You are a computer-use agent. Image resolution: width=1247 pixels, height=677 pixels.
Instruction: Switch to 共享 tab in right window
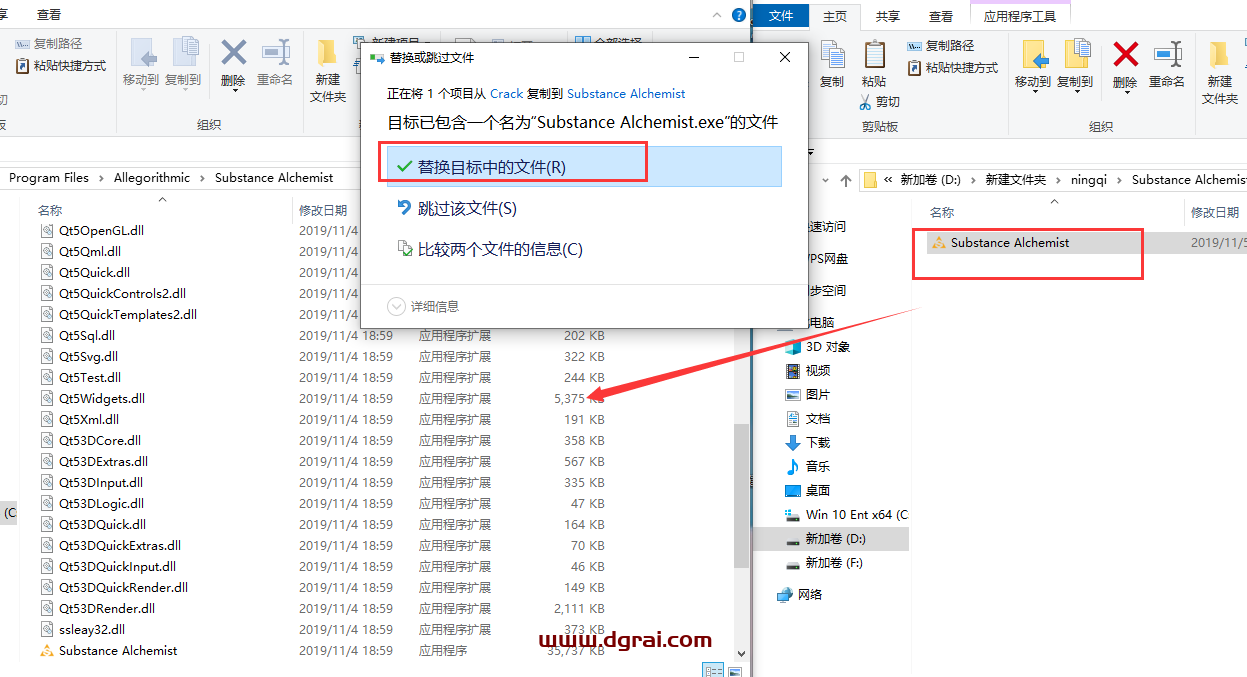point(888,15)
